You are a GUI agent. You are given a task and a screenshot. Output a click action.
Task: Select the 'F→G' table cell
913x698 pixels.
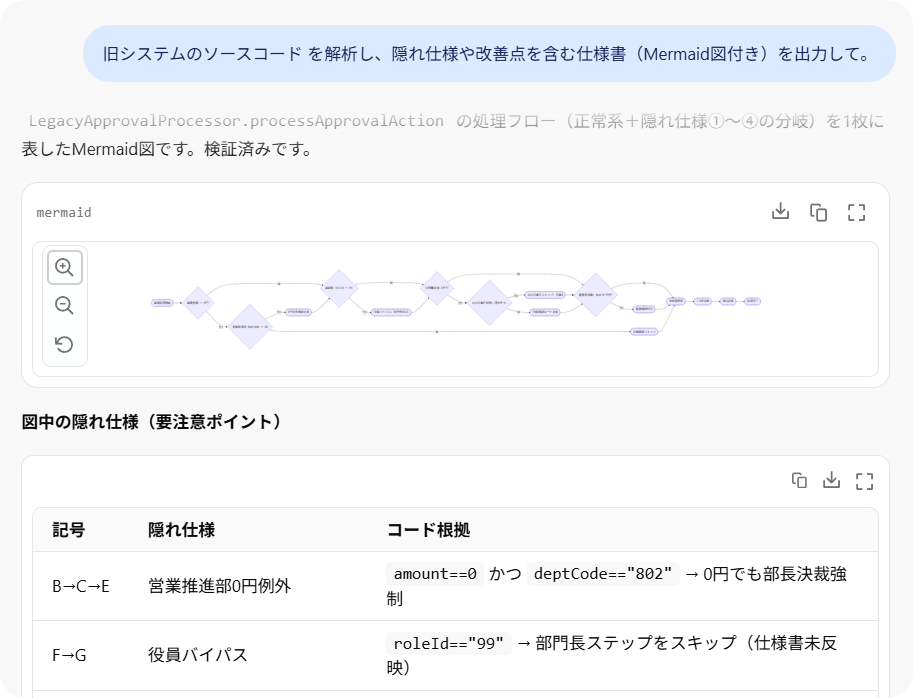pos(69,656)
